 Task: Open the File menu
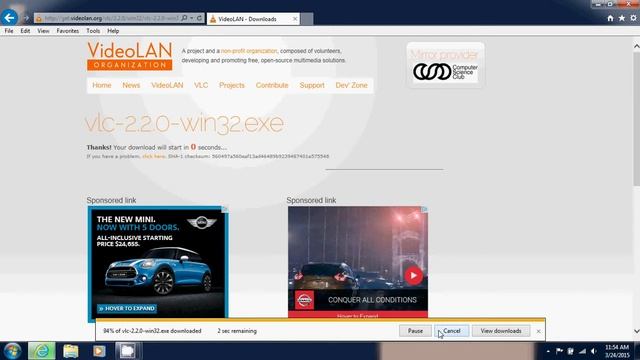(x=9, y=31)
